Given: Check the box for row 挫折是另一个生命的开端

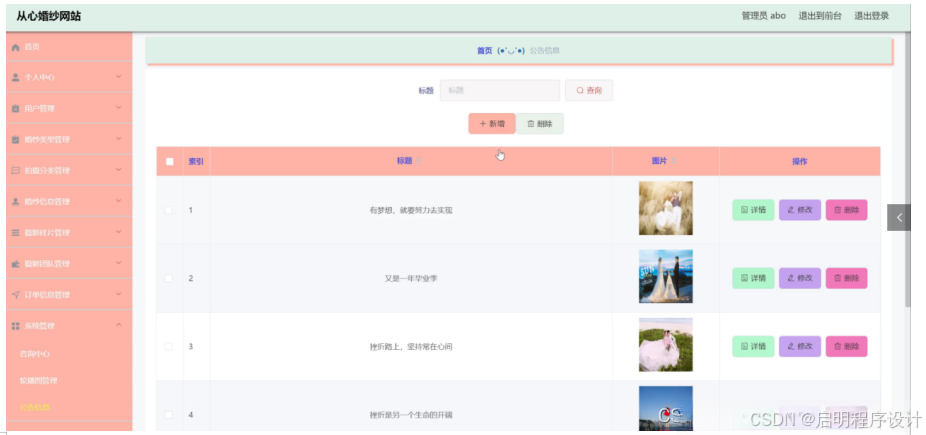Looking at the screenshot, I should (x=169, y=415).
